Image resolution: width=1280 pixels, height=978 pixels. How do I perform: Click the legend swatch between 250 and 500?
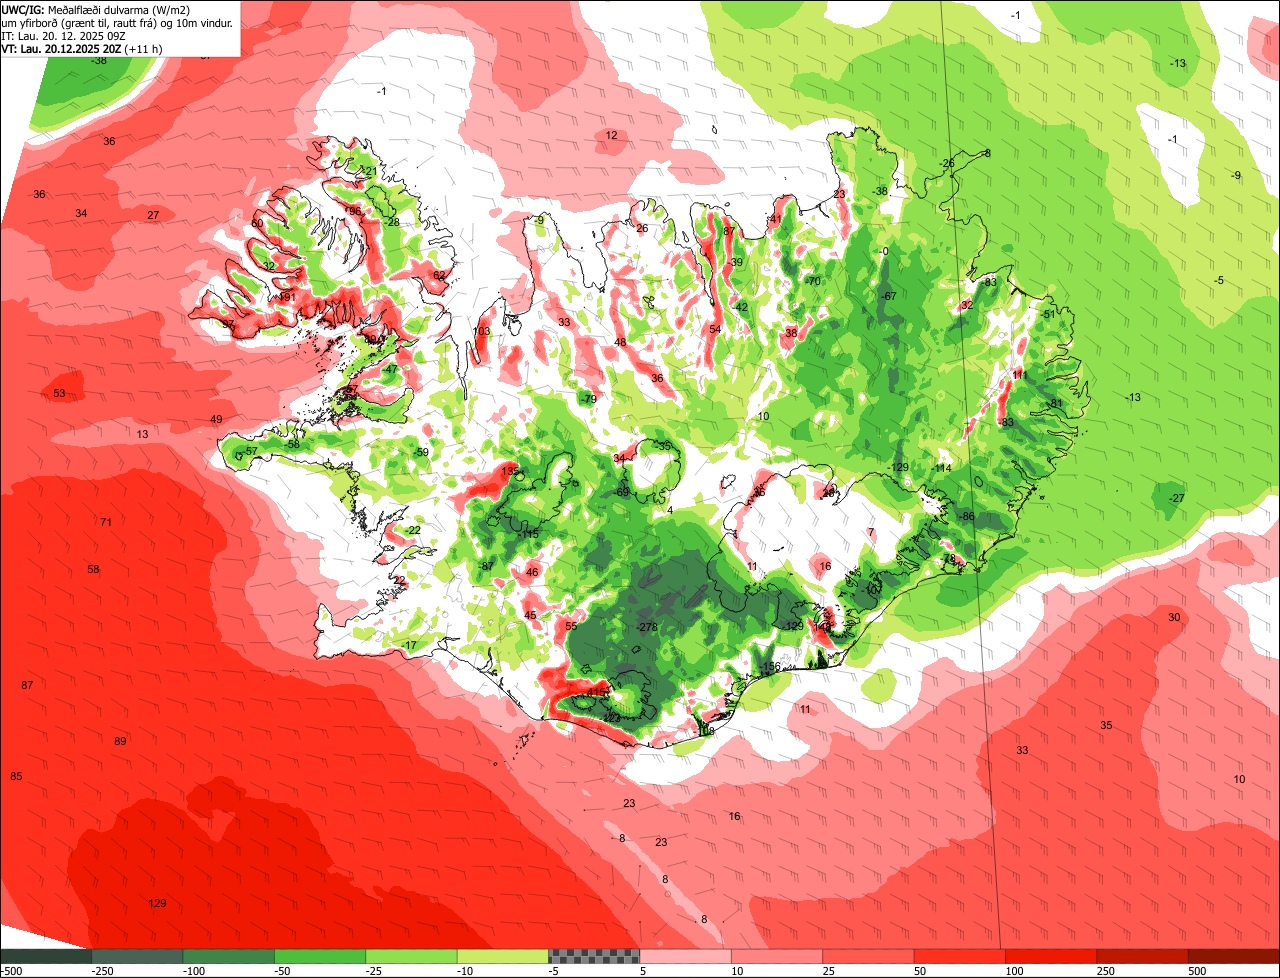coord(1143,956)
